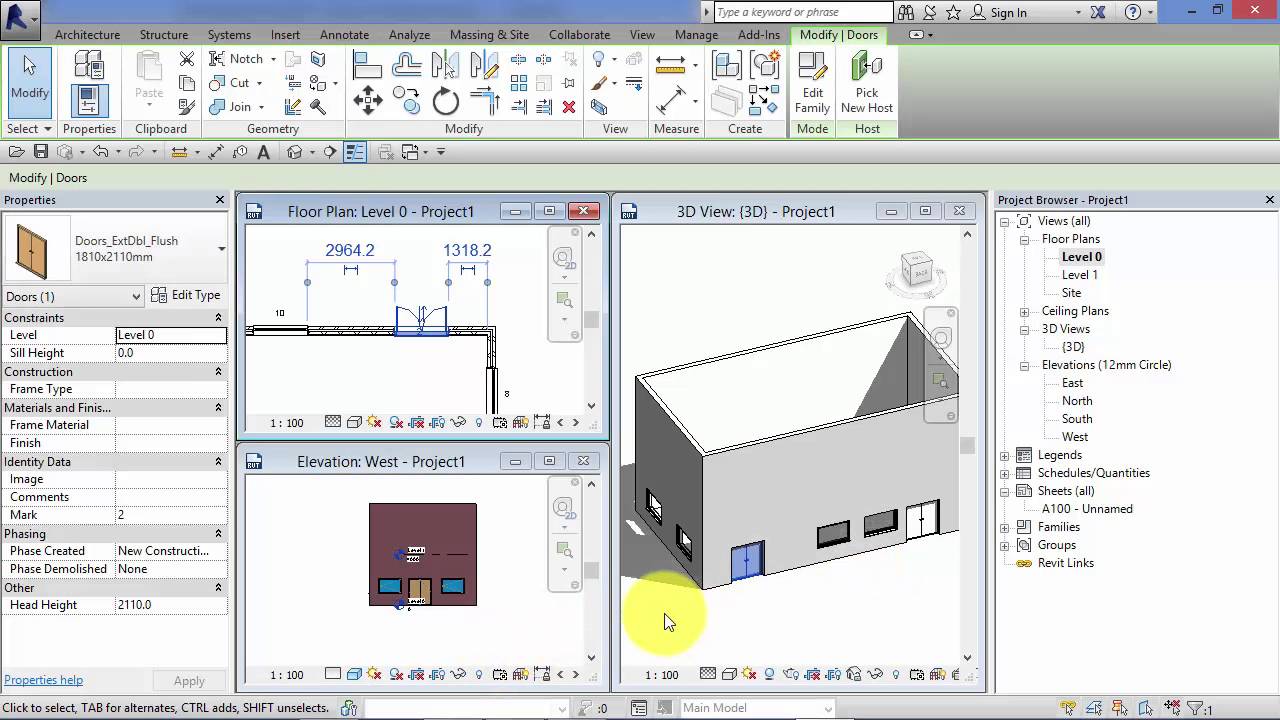Click the Aligned Dimension ribbon icon
The width and height of the screenshot is (1280, 720).
670,100
